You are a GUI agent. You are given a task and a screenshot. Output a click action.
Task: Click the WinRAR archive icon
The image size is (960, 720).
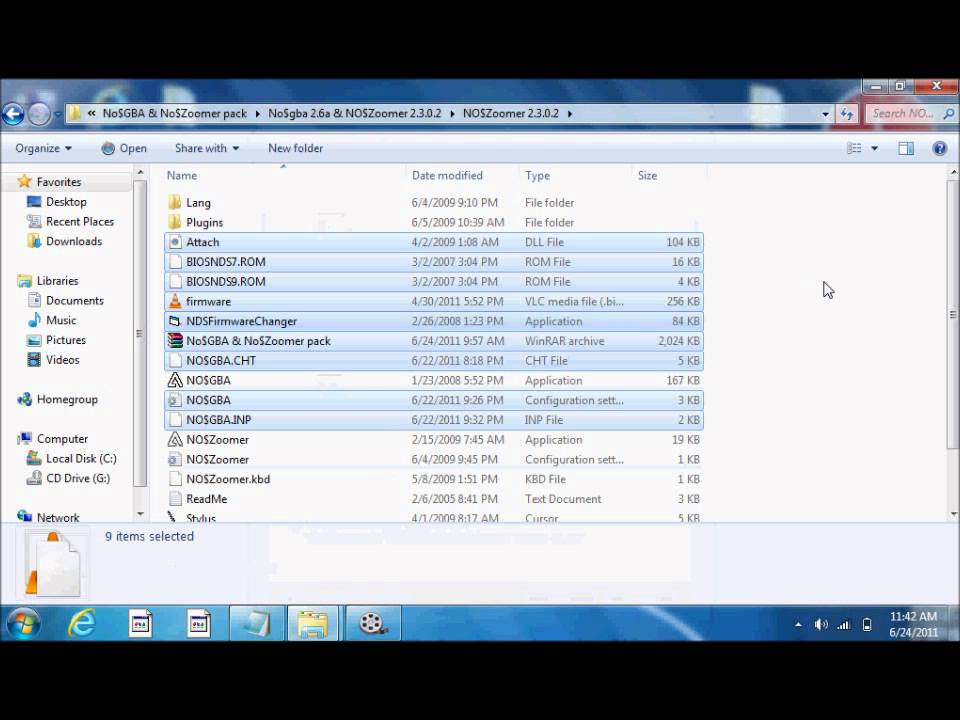point(175,340)
